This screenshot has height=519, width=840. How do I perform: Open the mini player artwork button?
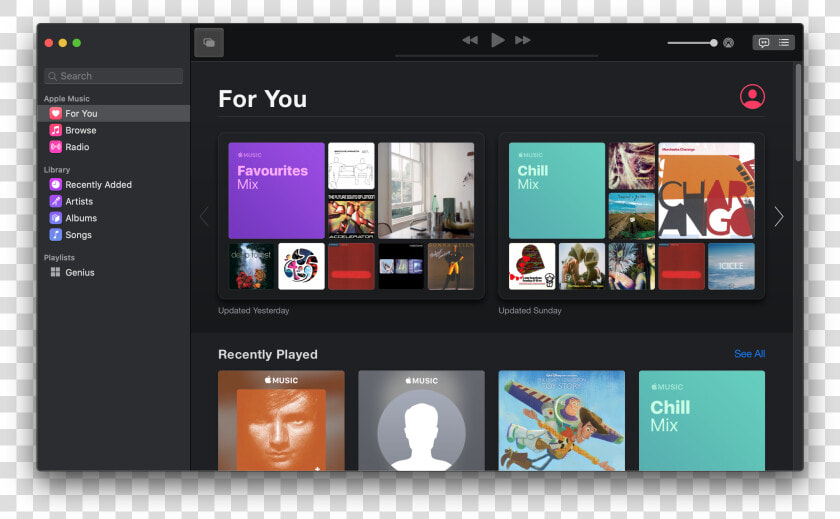[x=209, y=42]
